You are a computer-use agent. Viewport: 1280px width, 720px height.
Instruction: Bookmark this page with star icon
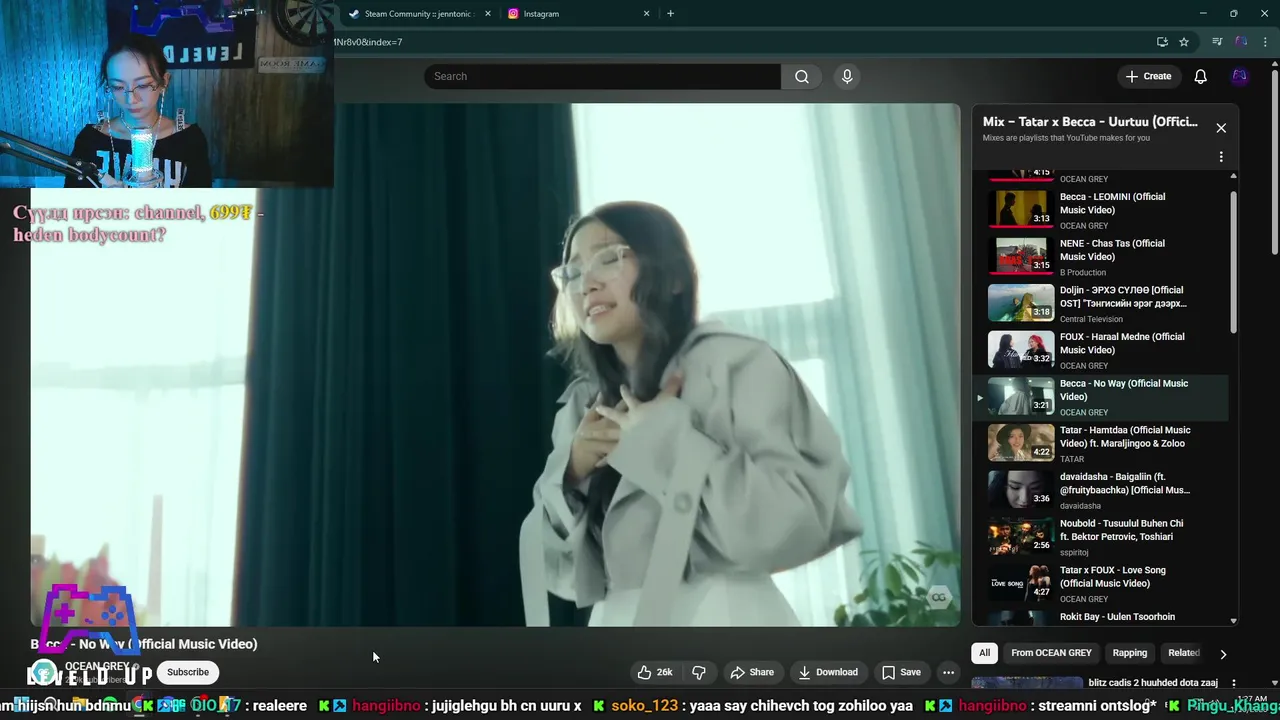[1184, 42]
